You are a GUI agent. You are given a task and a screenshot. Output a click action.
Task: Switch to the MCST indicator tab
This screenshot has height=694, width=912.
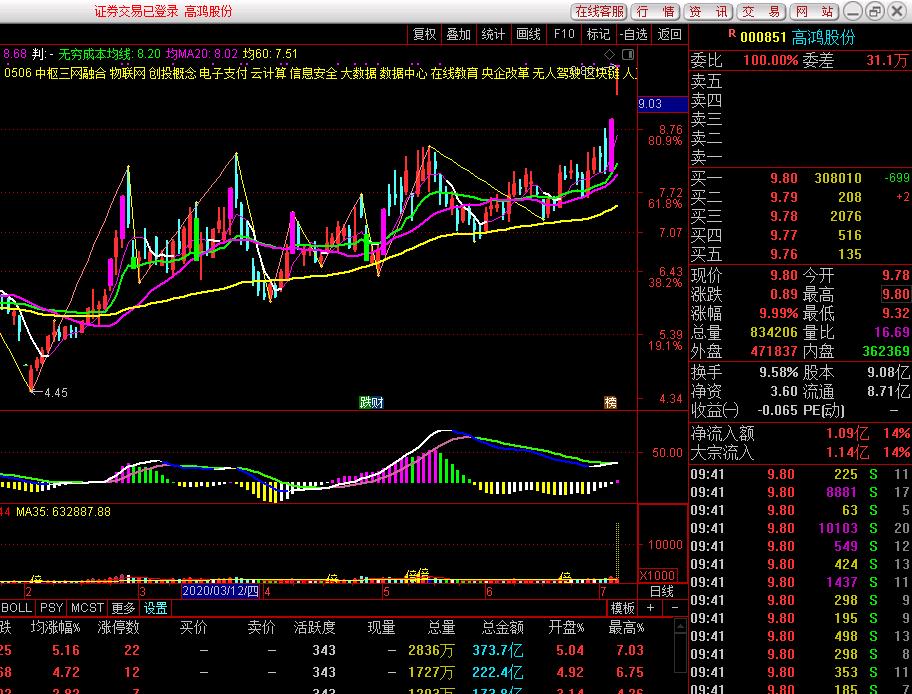87,608
